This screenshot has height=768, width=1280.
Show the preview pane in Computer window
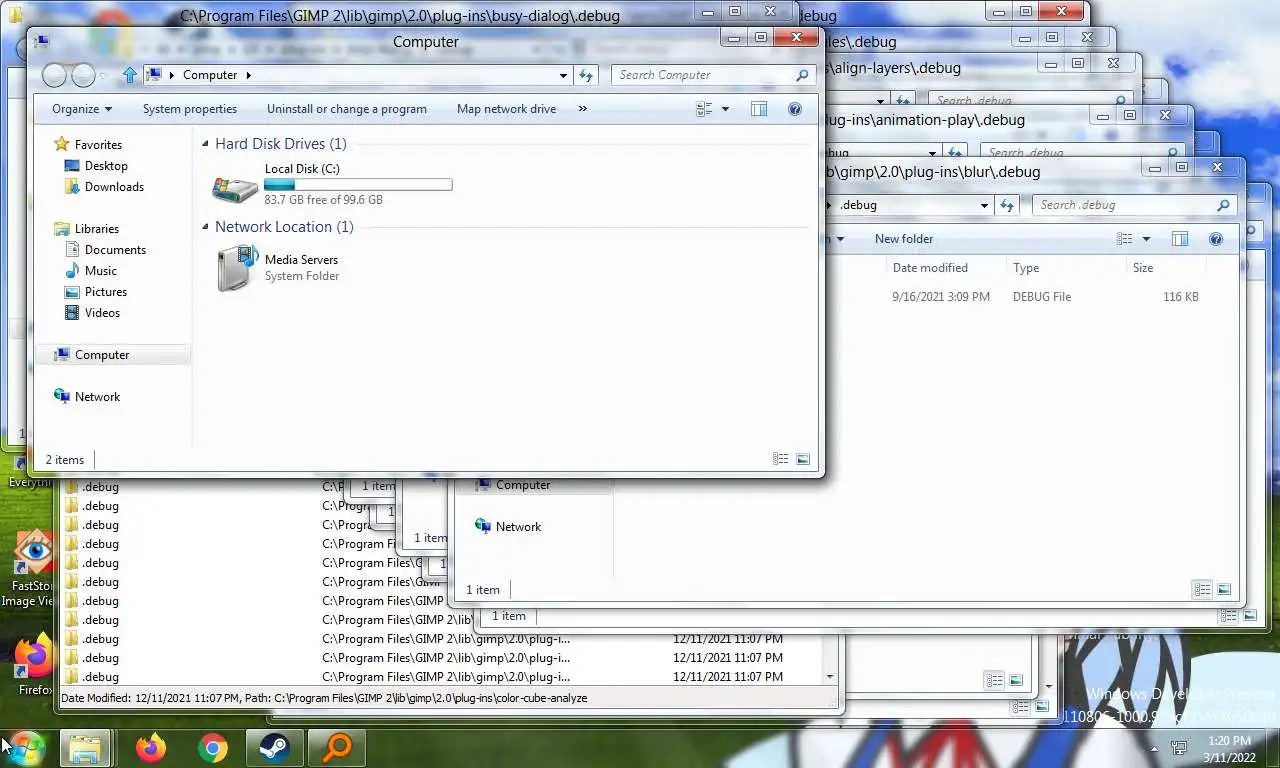click(759, 109)
